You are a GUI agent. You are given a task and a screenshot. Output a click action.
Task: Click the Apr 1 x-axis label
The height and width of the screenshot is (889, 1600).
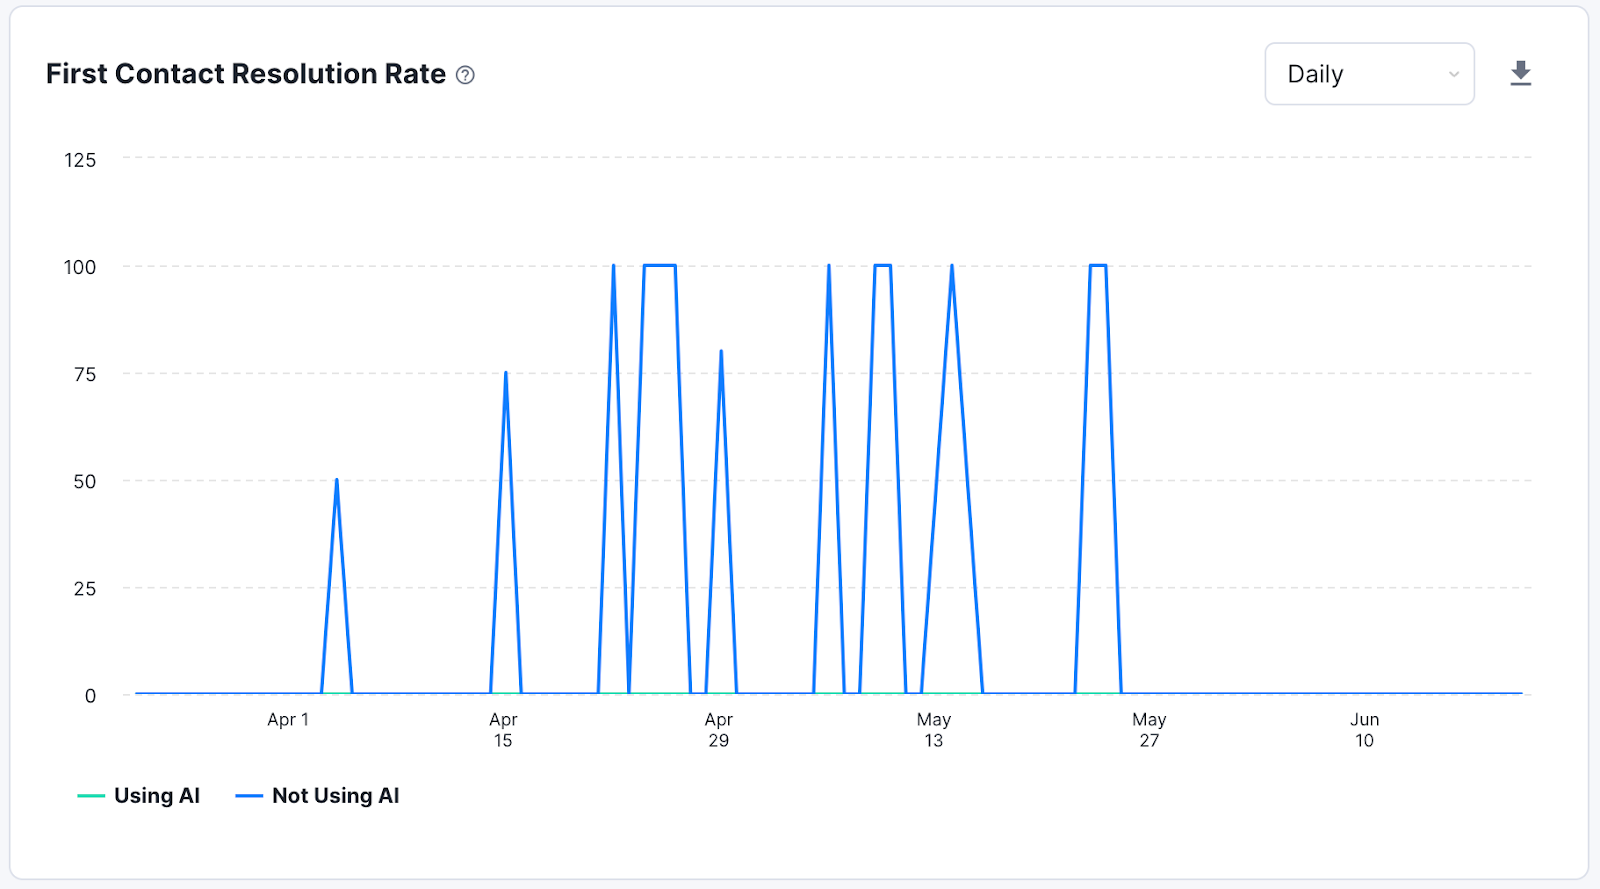(288, 720)
